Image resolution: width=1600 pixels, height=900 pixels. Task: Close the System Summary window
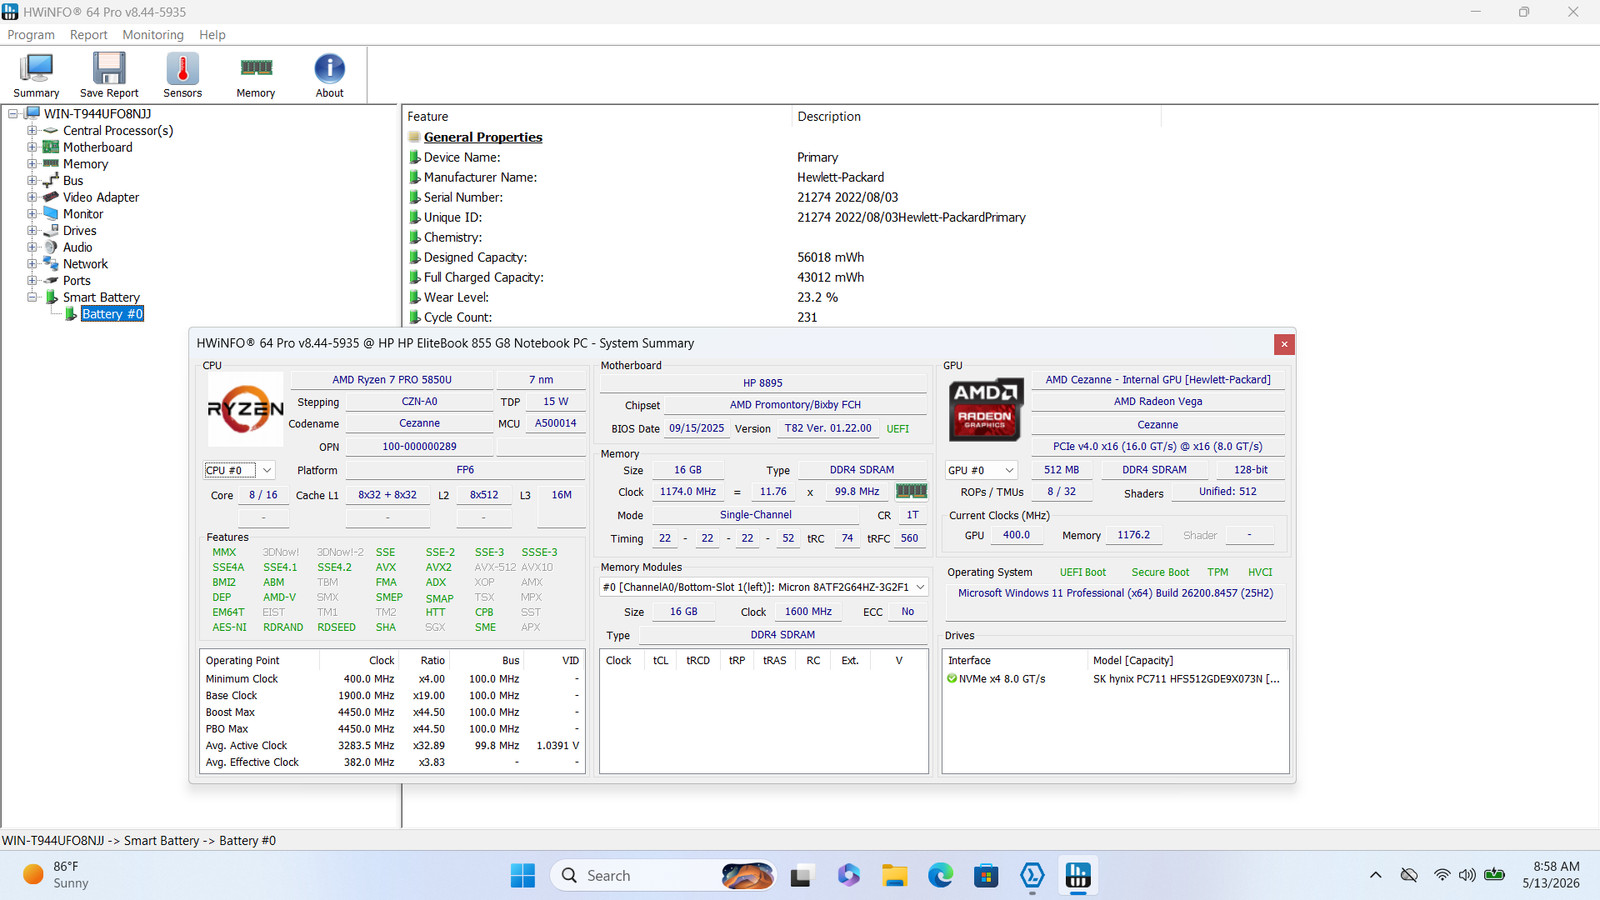click(x=1284, y=344)
